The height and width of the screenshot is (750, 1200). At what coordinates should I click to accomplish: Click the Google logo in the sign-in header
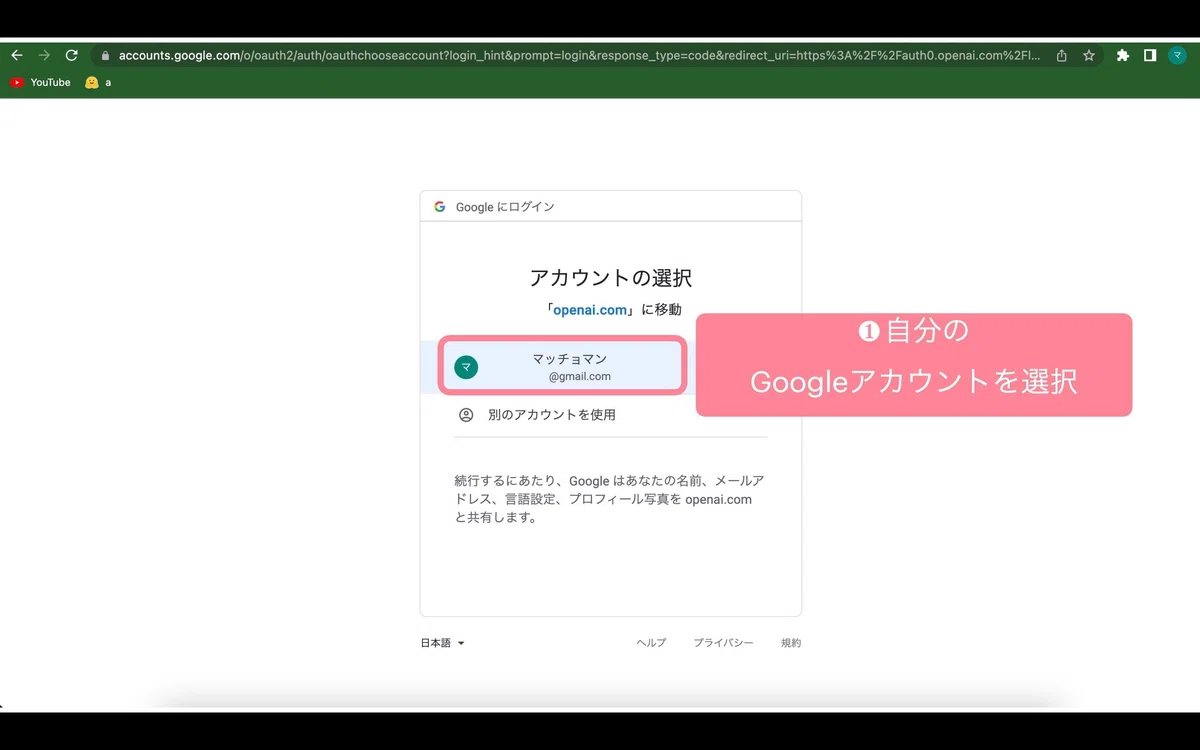pos(440,207)
